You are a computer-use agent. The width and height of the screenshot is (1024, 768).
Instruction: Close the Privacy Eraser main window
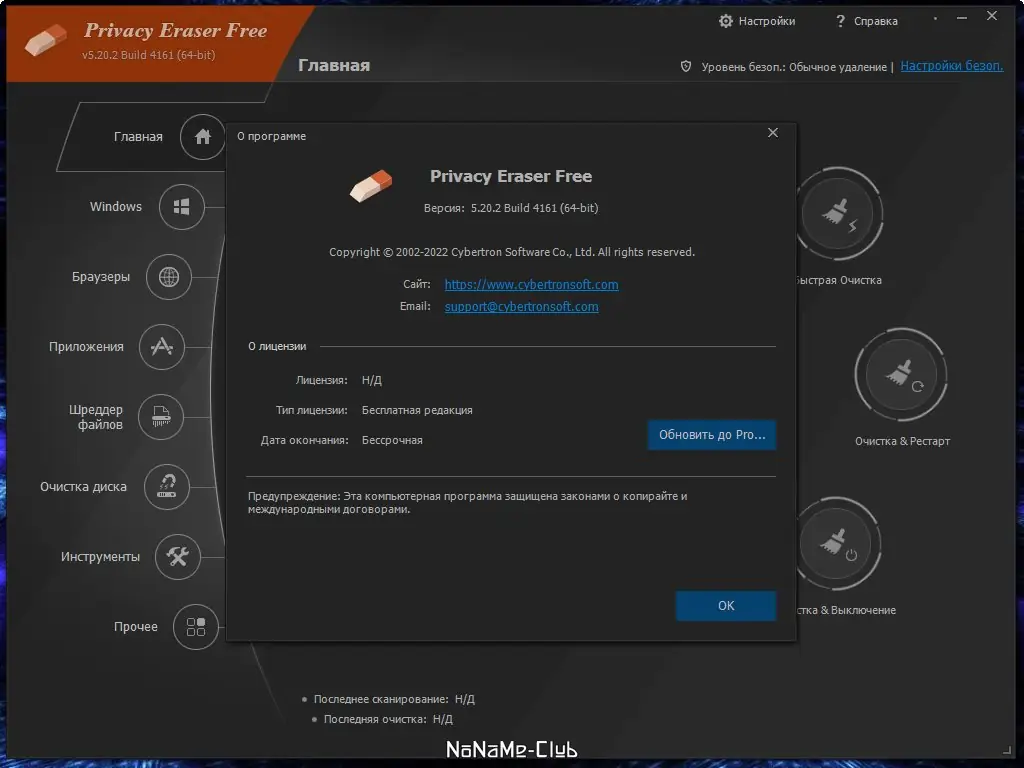[x=992, y=16]
